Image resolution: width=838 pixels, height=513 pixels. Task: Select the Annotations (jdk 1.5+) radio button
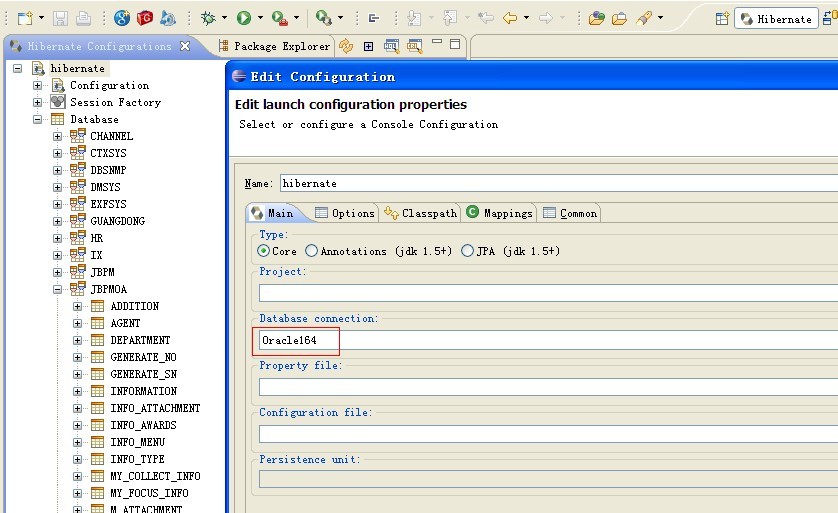[x=311, y=251]
